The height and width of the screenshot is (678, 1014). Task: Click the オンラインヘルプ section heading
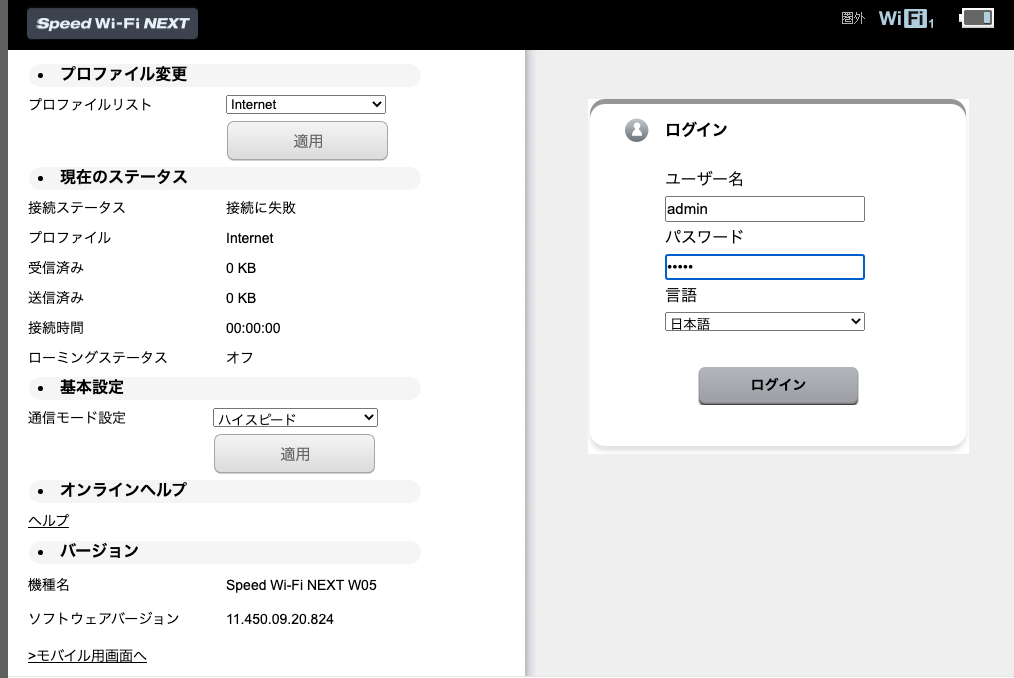click(x=124, y=490)
